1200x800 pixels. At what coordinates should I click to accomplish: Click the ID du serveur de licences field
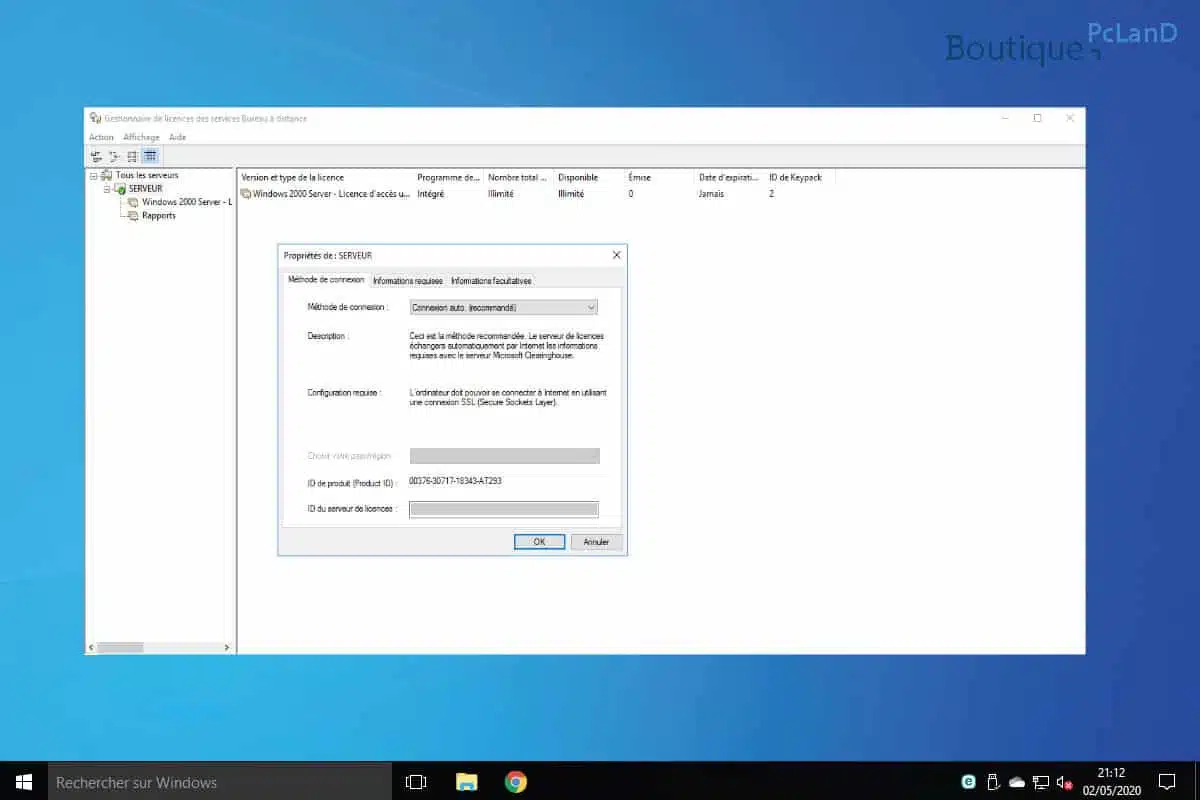[x=504, y=509]
